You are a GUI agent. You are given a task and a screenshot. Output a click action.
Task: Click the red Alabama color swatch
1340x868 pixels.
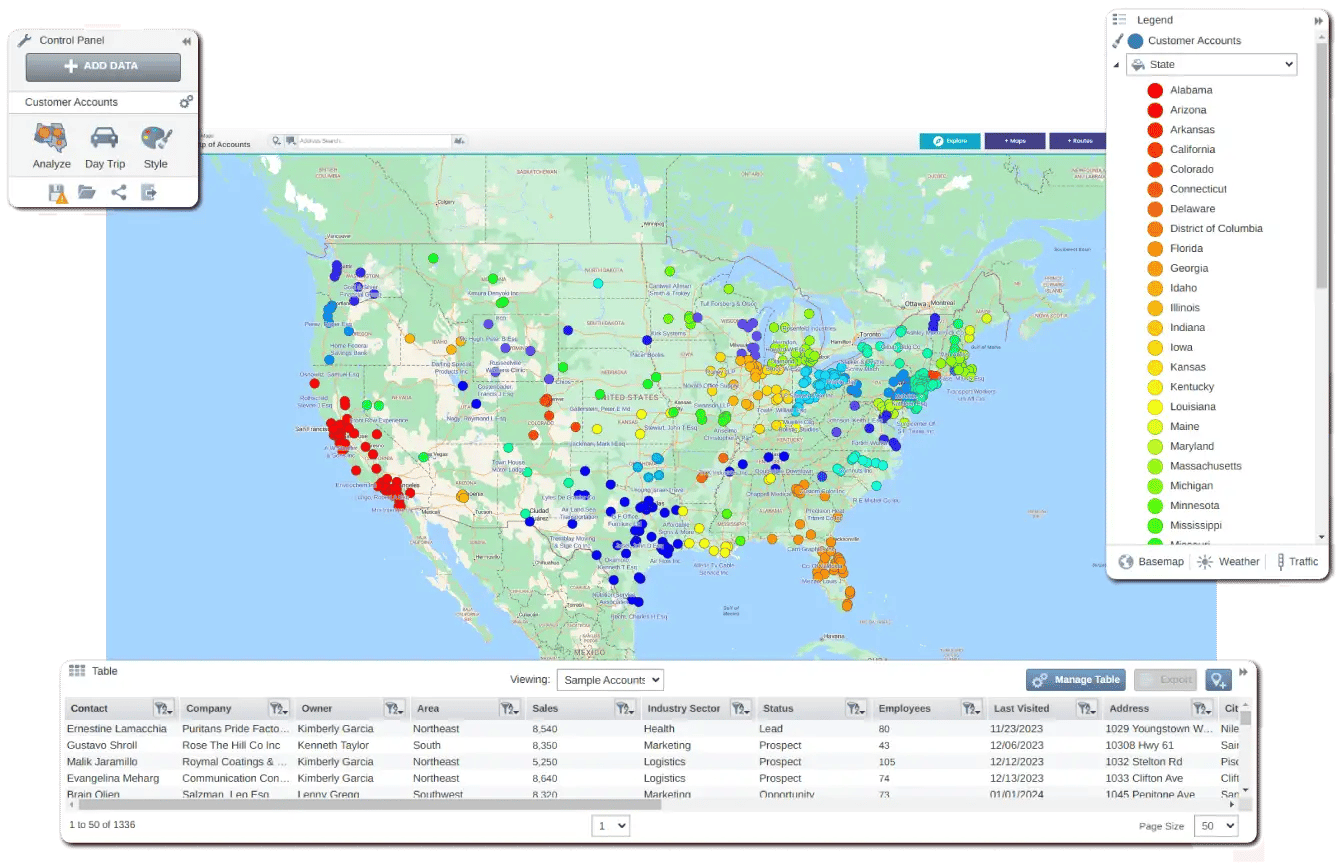click(x=1156, y=90)
